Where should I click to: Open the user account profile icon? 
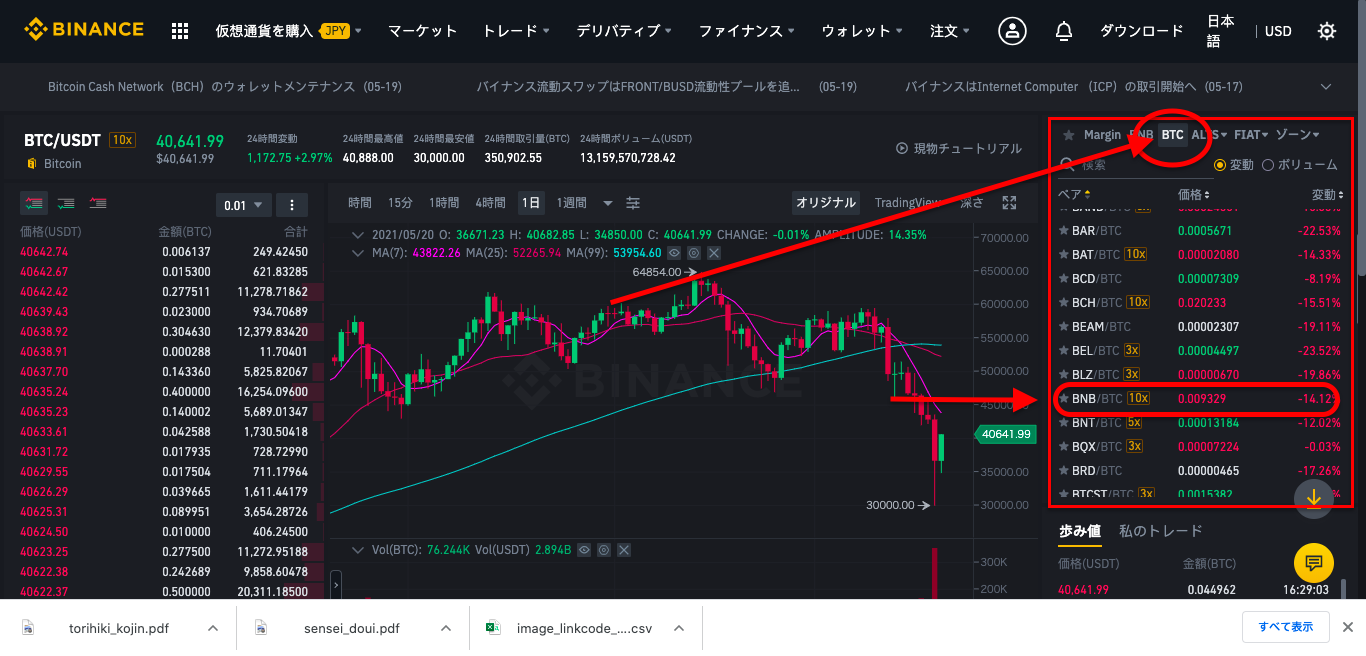coord(1013,31)
